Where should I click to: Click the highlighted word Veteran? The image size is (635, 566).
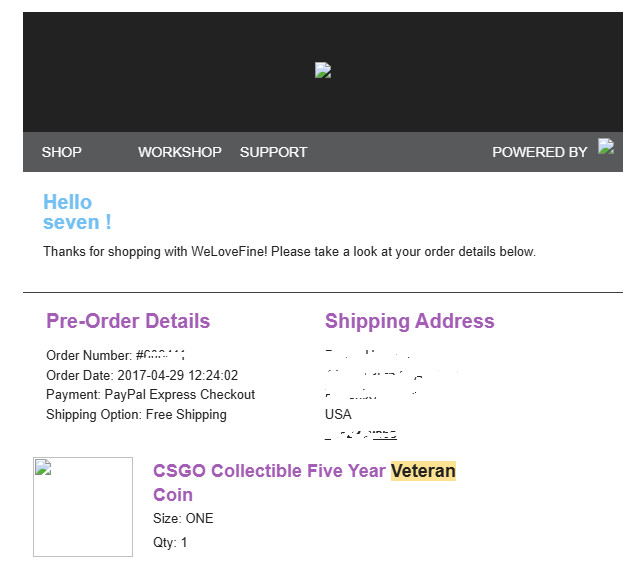coord(423,471)
